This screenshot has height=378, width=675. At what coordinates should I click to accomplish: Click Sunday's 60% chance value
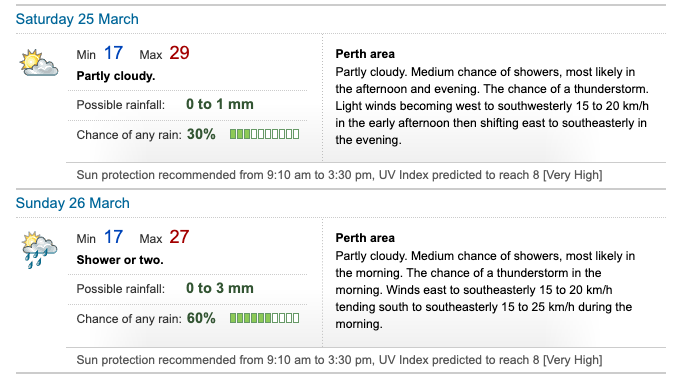click(x=201, y=318)
